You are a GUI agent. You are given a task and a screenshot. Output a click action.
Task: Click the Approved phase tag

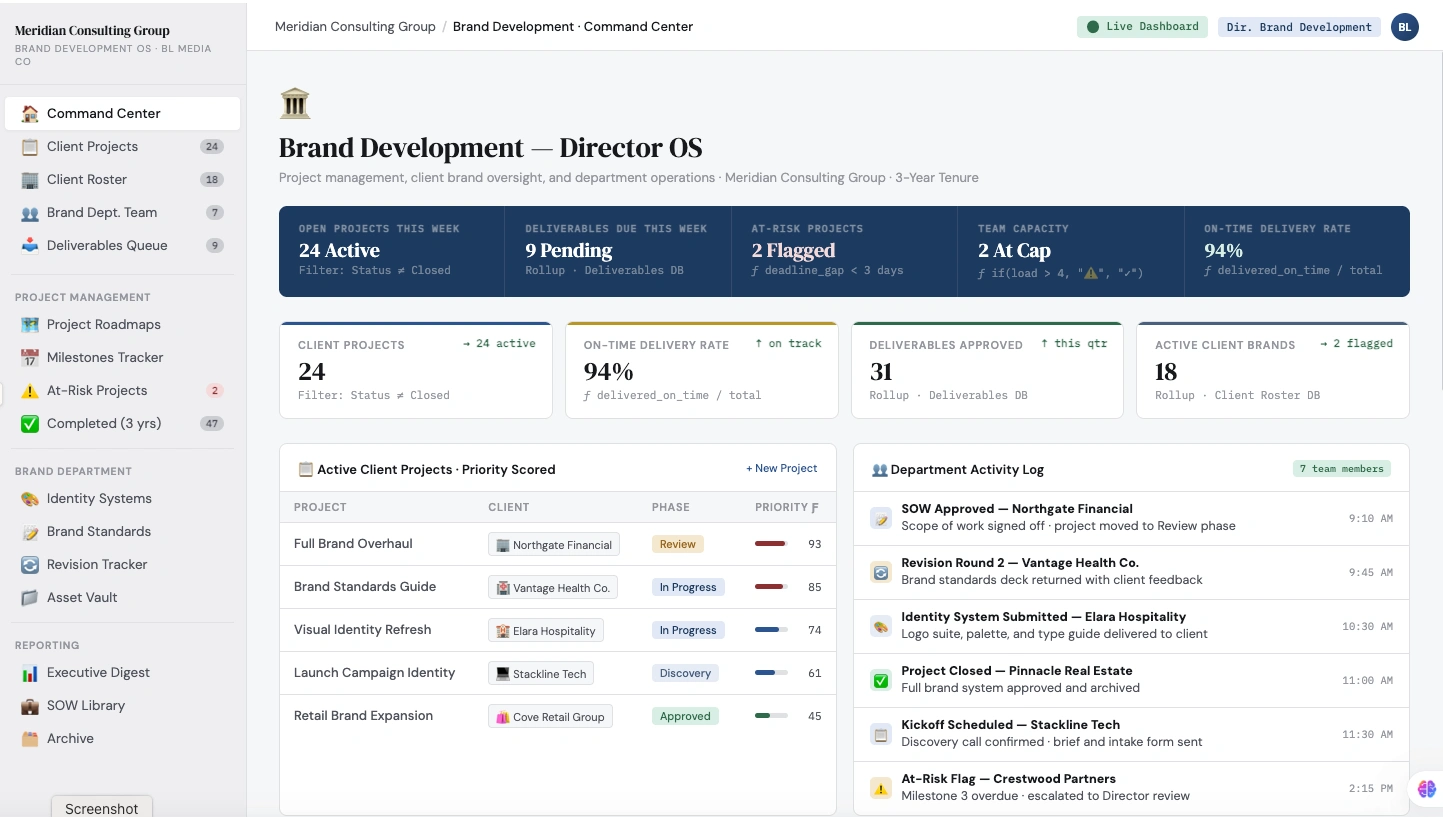pos(685,716)
